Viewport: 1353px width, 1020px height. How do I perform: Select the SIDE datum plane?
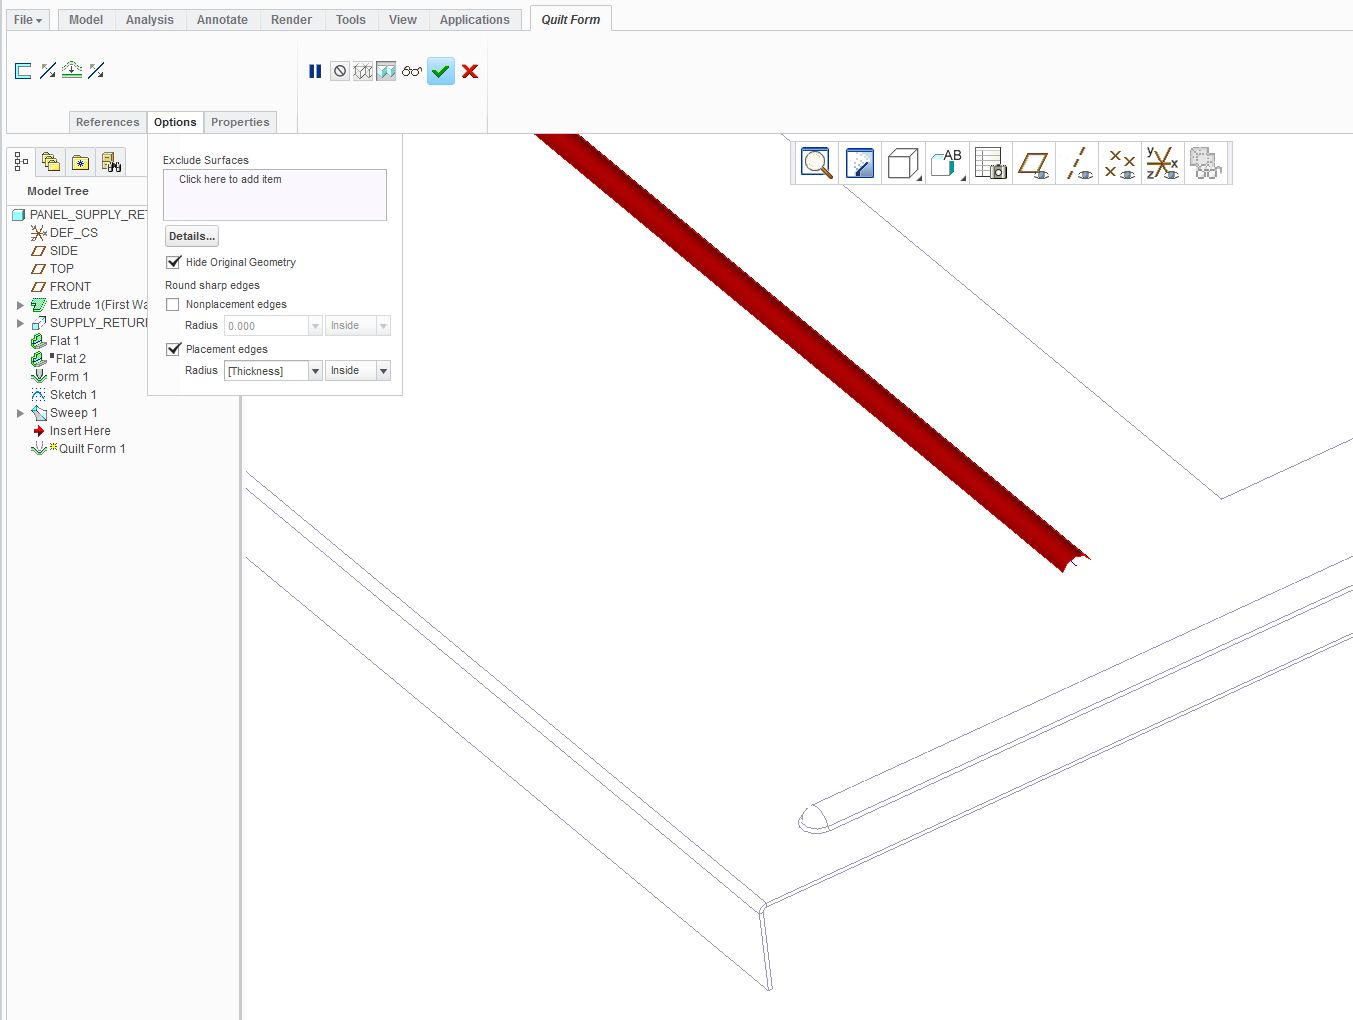pyautogui.click(x=54, y=251)
